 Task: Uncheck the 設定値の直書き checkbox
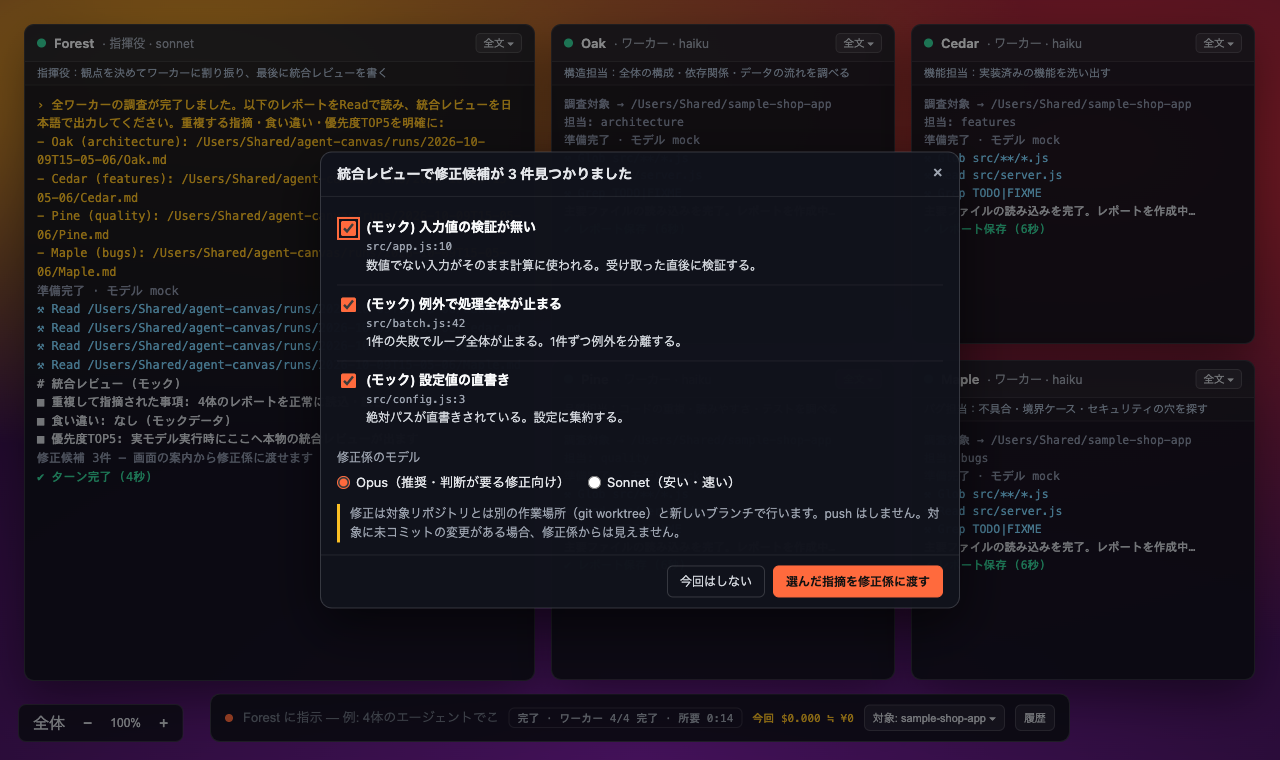point(348,380)
